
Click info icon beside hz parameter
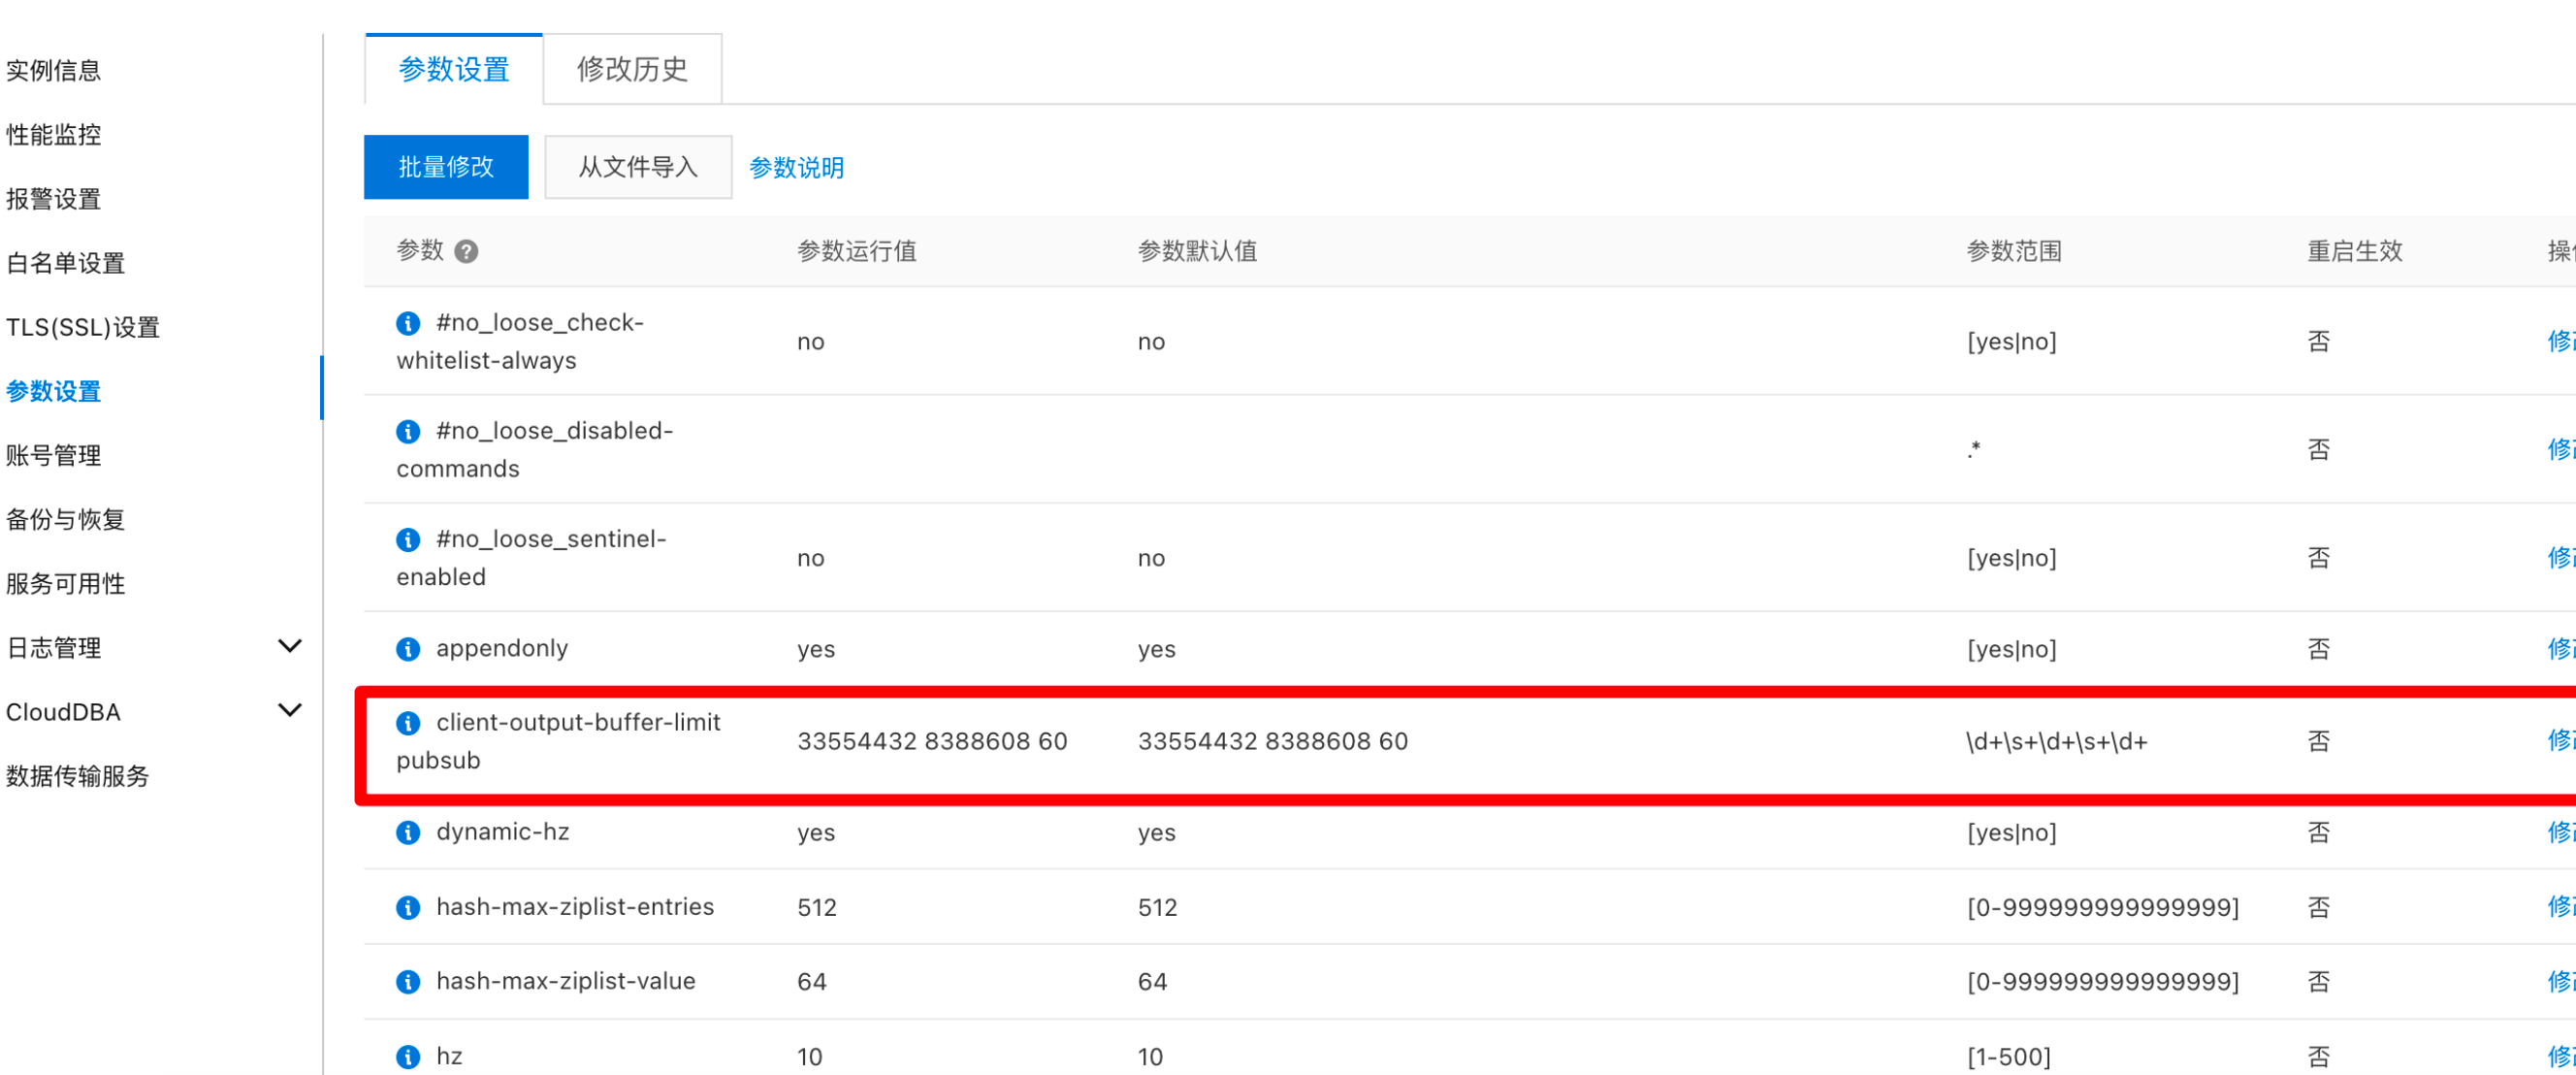[x=408, y=1057]
